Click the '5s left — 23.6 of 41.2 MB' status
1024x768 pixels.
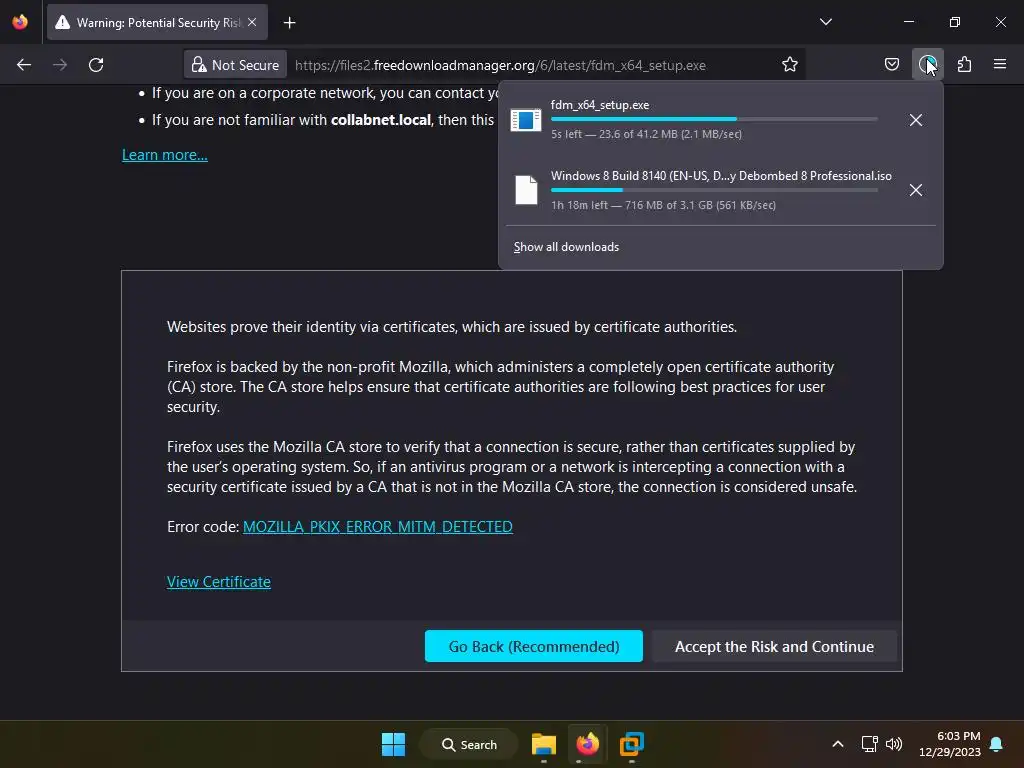[x=646, y=134]
